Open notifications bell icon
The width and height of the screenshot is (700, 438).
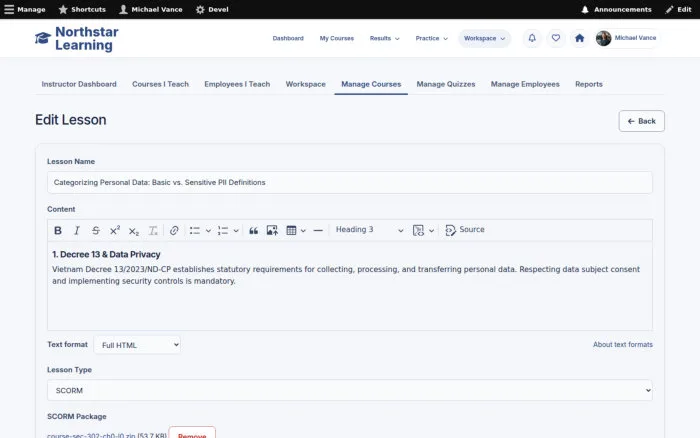tap(532, 38)
